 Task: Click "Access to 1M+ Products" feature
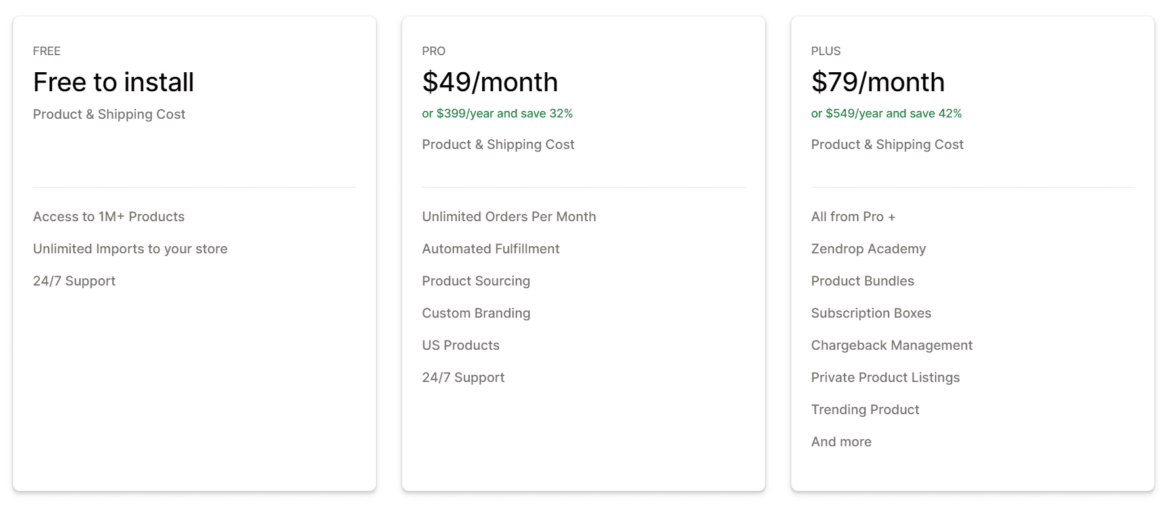pyautogui.click(x=109, y=217)
